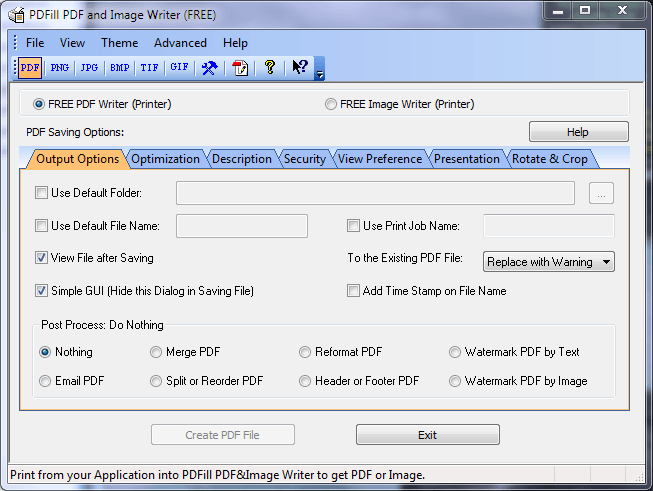Click the Exit button
The image size is (653, 491).
tap(428, 435)
